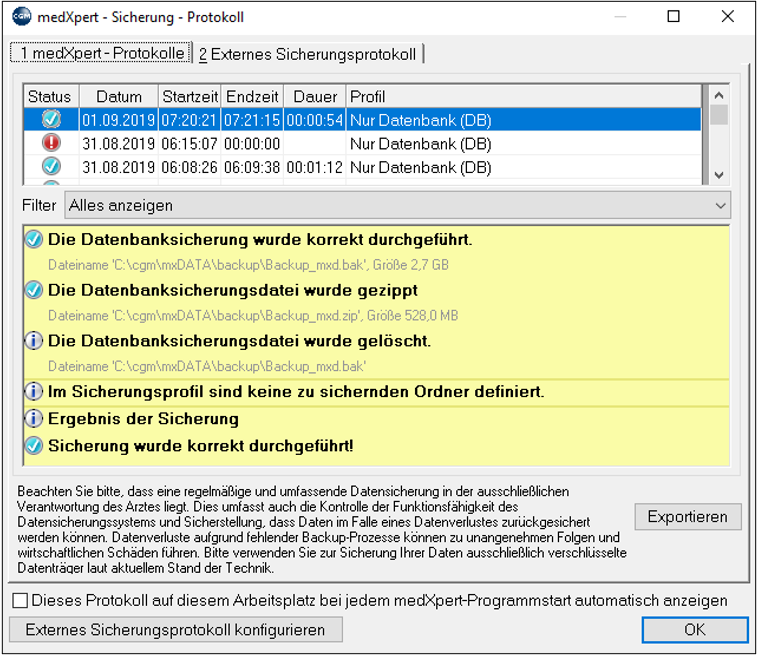This screenshot has width=758, height=656.
Task: Click 'Die Datenbanksicherungsdatei wurde gelöscht.' entry
Action: (x=239, y=341)
